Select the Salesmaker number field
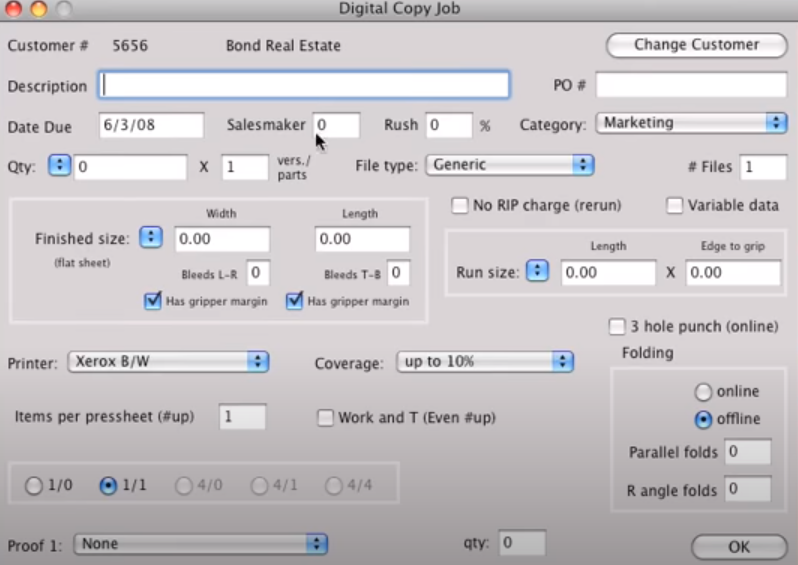The height and width of the screenshot is (565, 798). (336, 125)
